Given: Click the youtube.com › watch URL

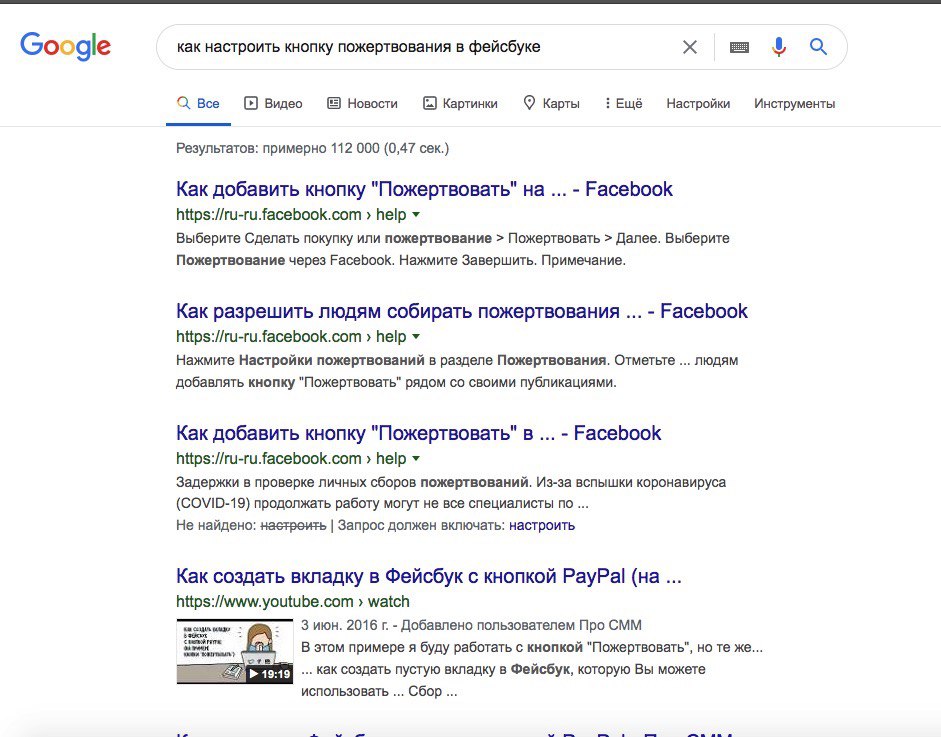Looking at the screenshot, I should [x=293, y=601].
